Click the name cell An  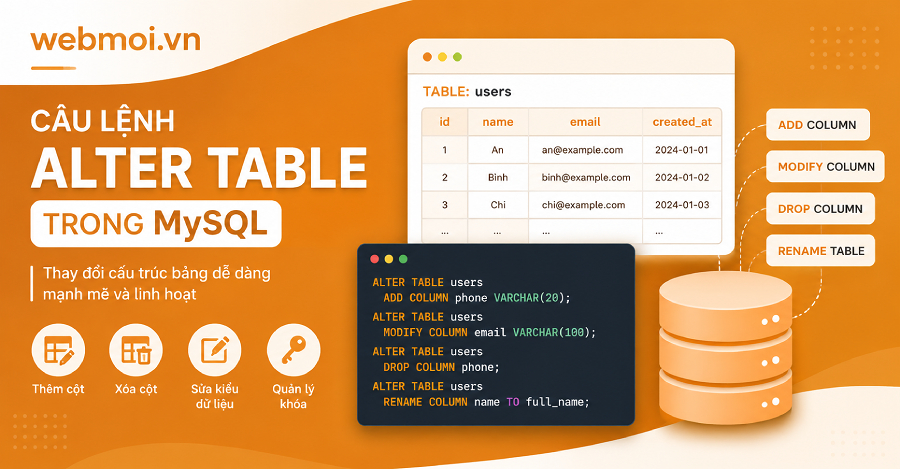coord(498,150)
